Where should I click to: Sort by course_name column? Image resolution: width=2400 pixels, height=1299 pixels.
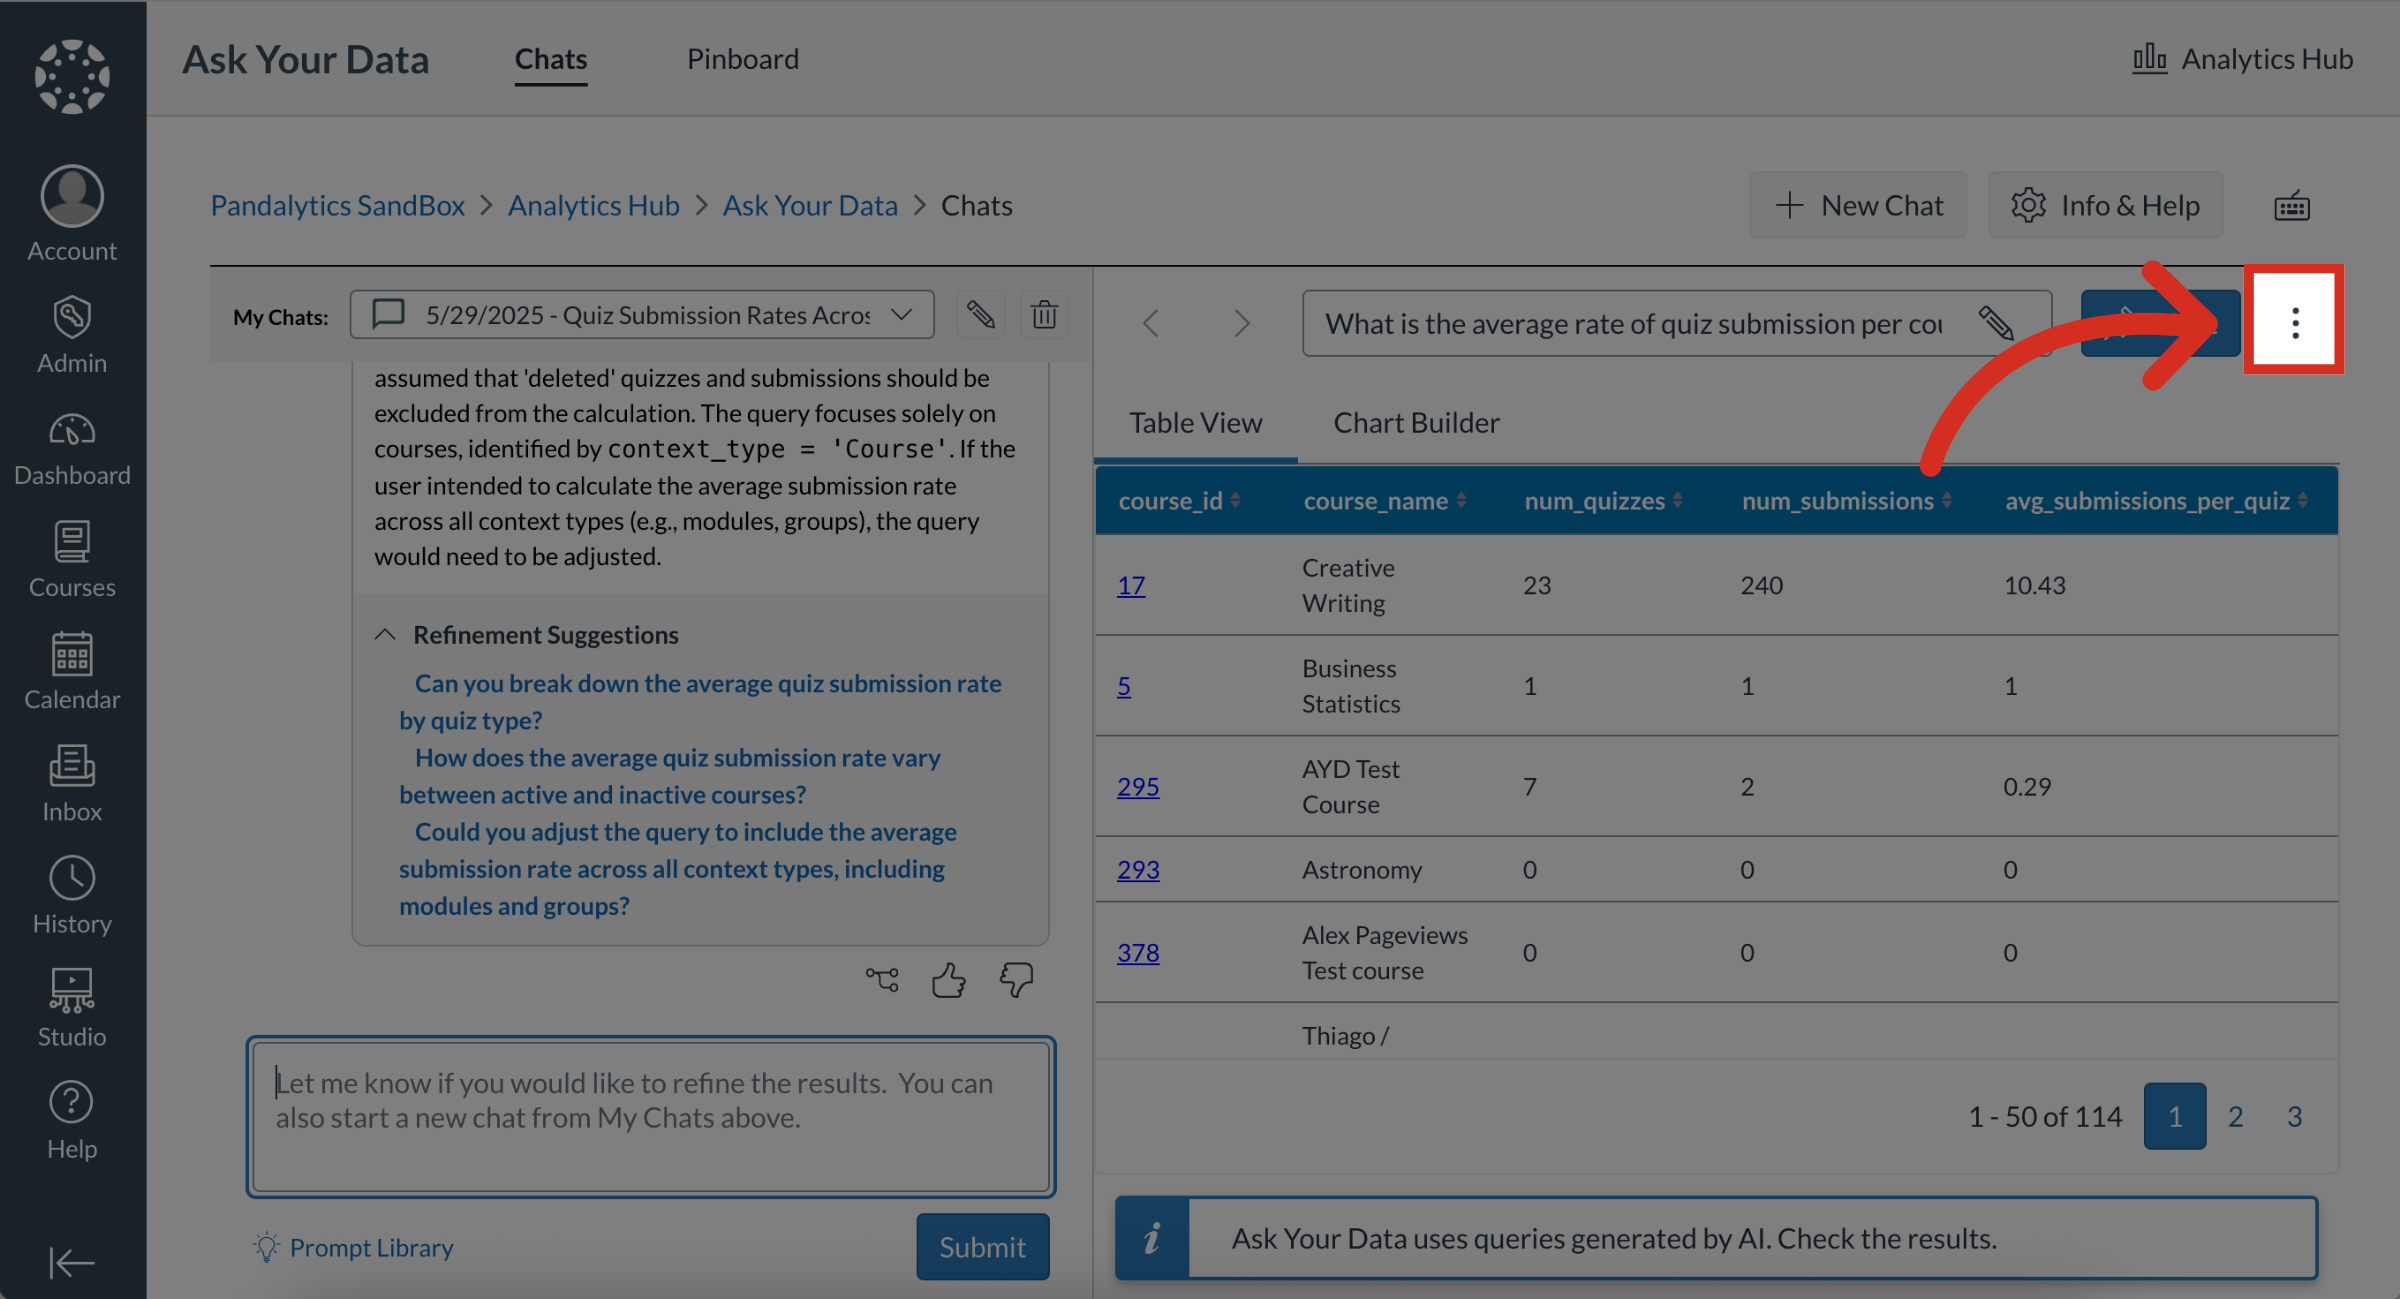(x=1385, y=501)
